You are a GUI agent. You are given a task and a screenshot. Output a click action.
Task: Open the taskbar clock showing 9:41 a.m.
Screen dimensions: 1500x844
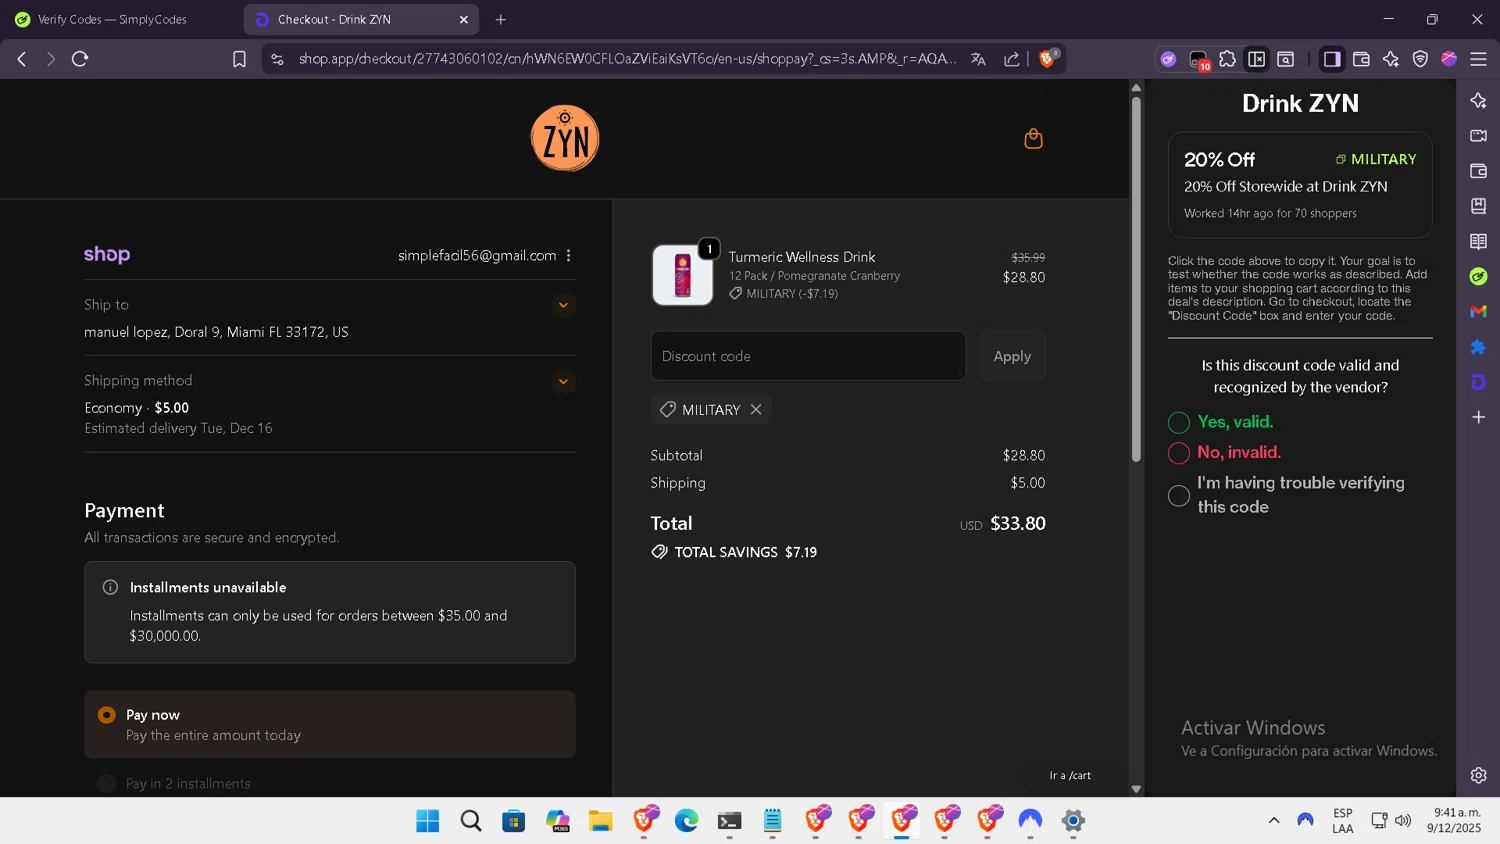[x=1454, y=820]
